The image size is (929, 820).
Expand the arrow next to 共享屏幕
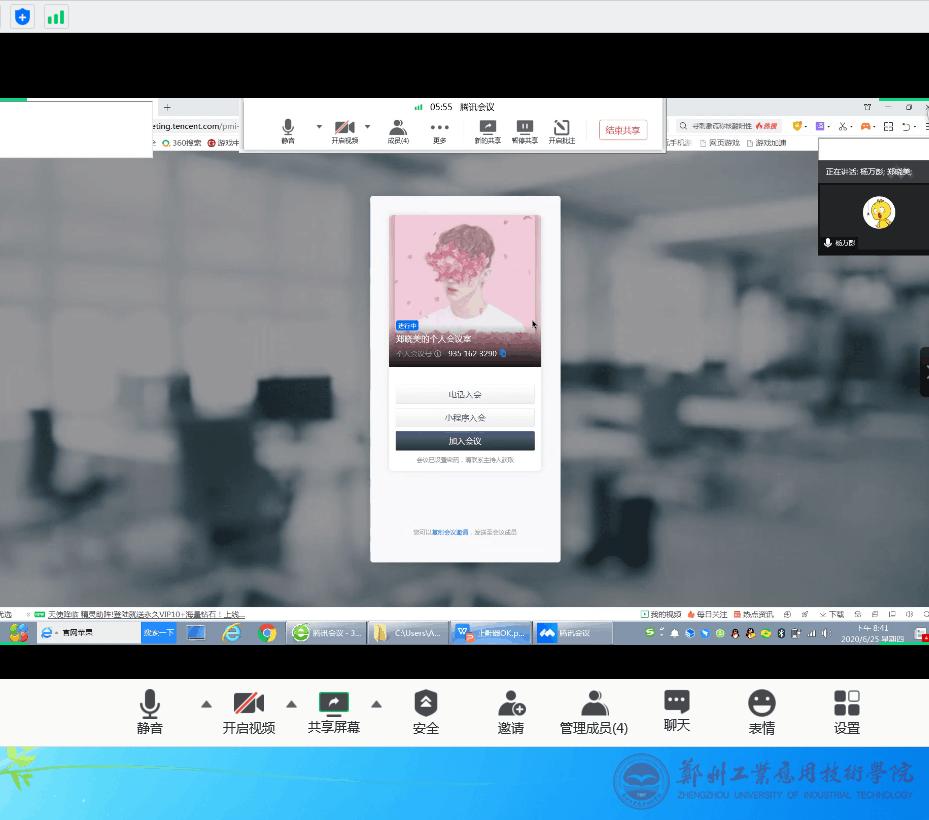pos(377,704)
